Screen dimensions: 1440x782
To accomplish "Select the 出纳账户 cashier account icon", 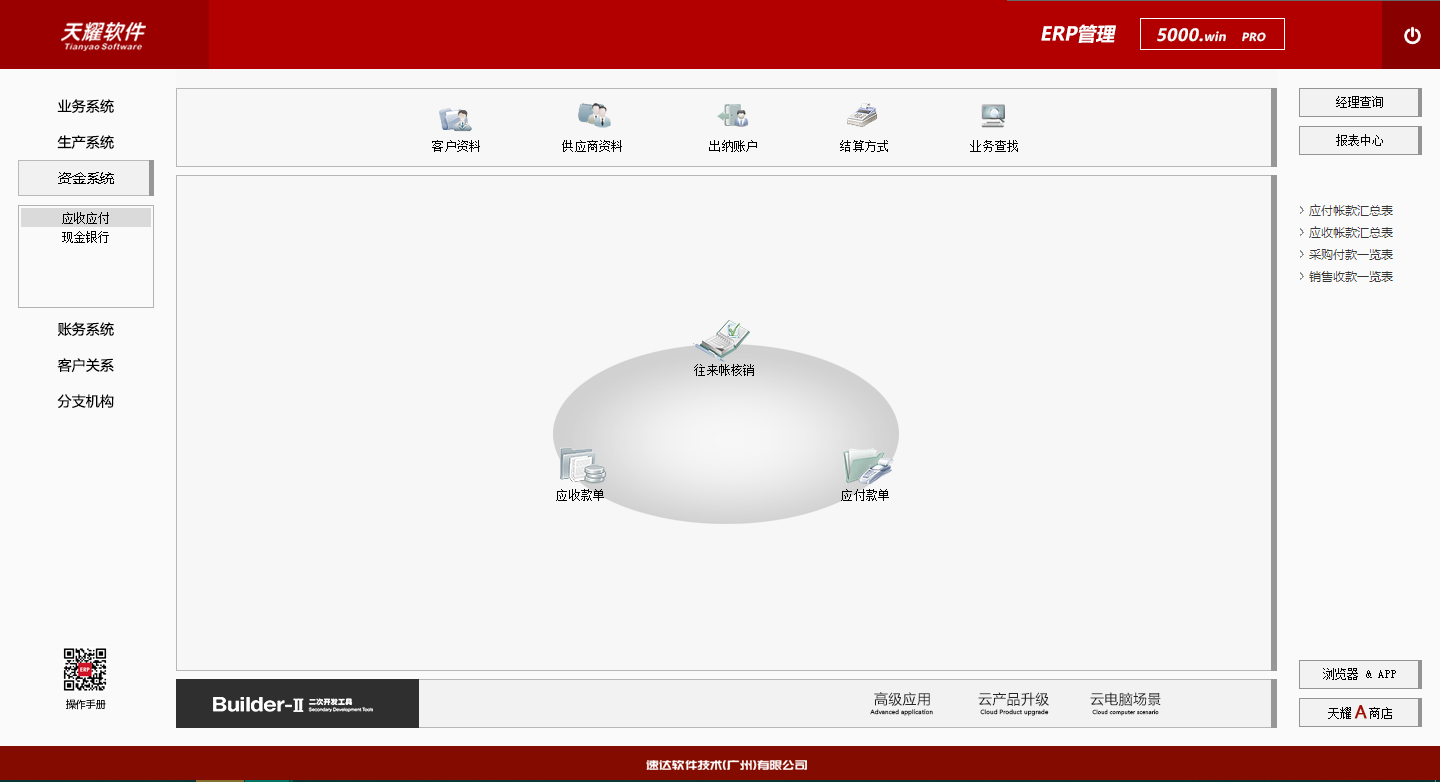I will coord(733,125).
